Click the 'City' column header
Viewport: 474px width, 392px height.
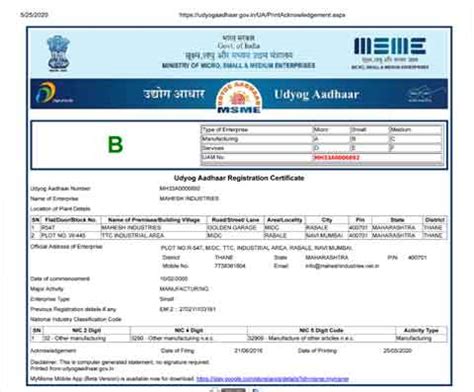tap(327, 220)
